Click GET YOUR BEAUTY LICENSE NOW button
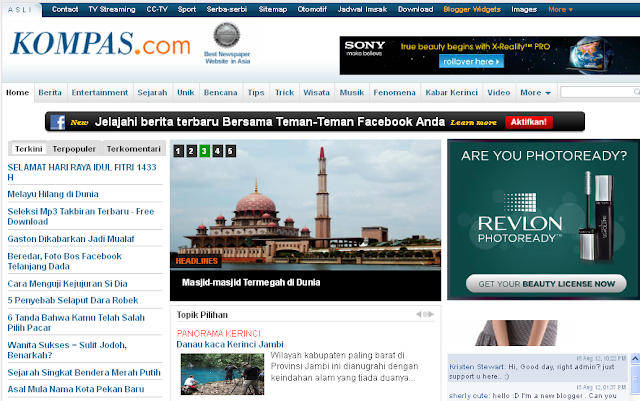This screenshot has height=401, width=640. pos(546,284)
